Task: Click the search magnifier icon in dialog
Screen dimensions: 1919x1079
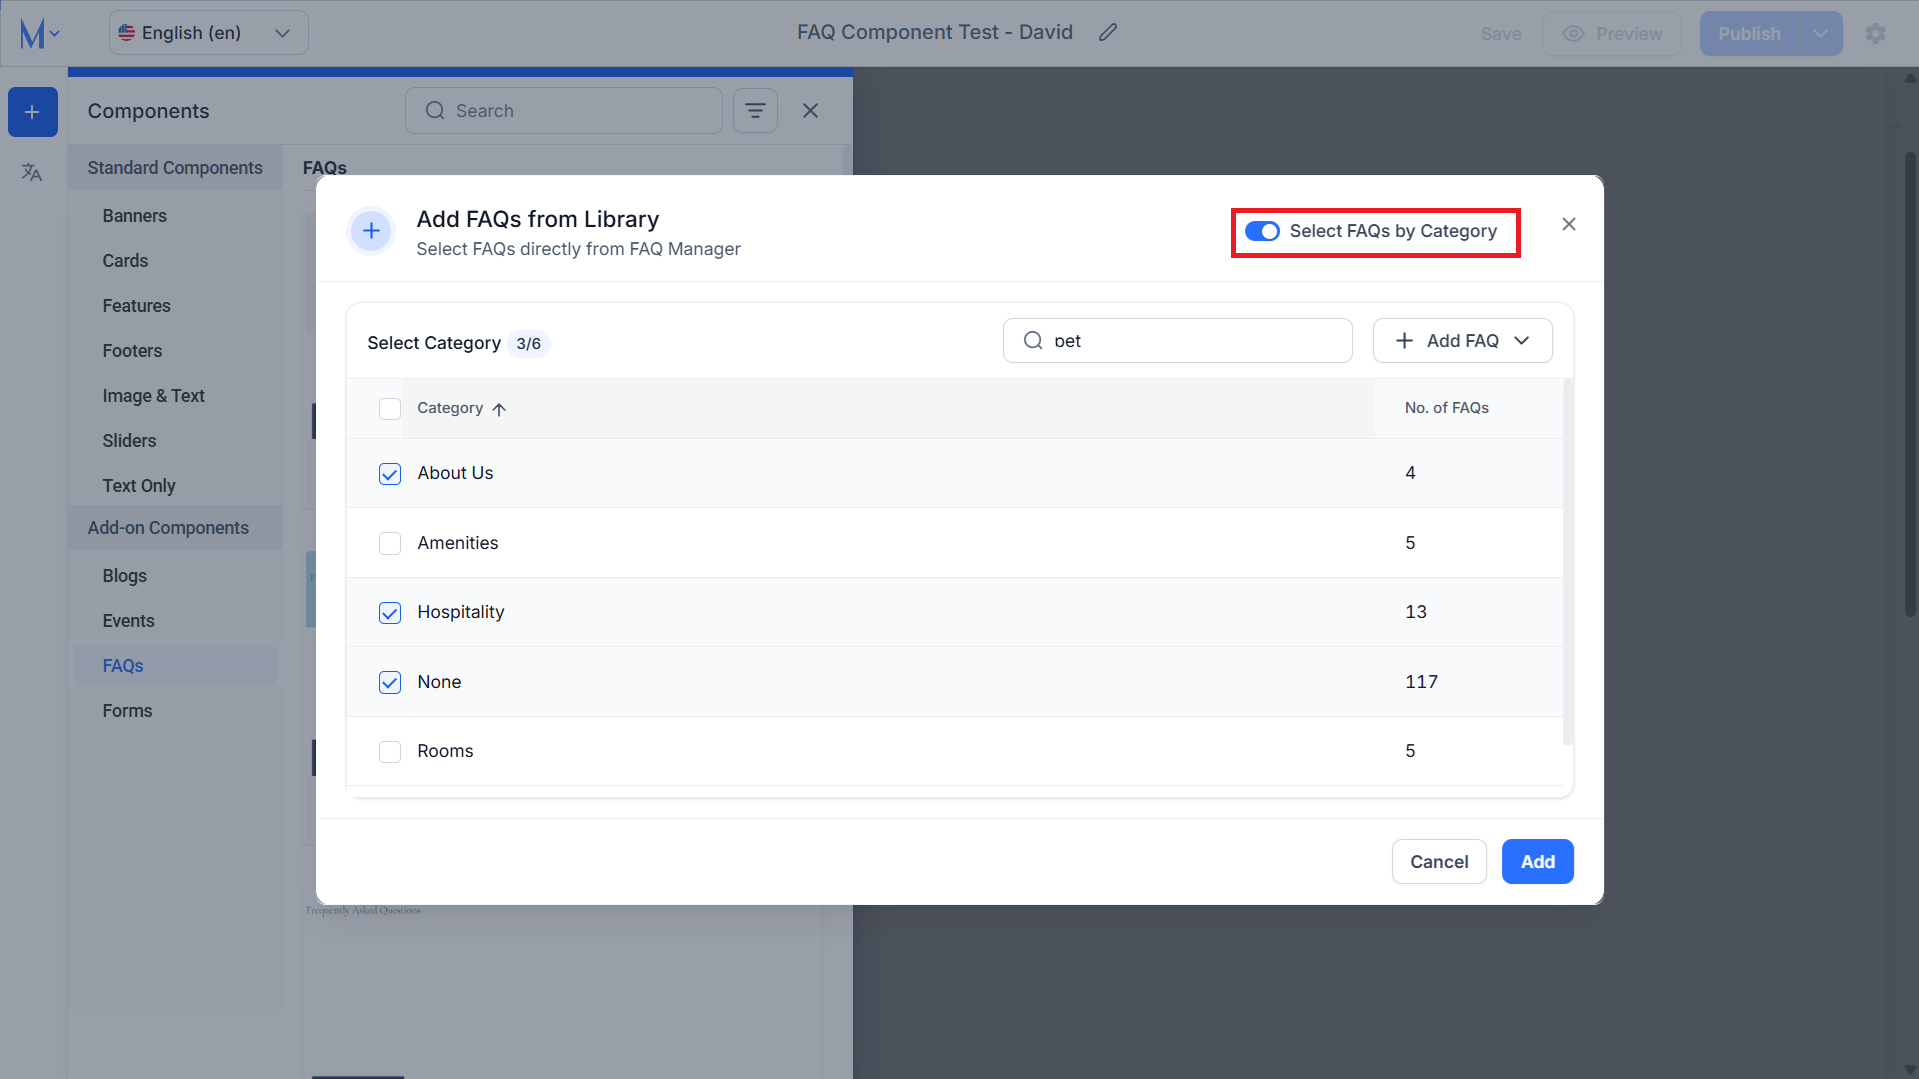Action: tap(1033, 341)
